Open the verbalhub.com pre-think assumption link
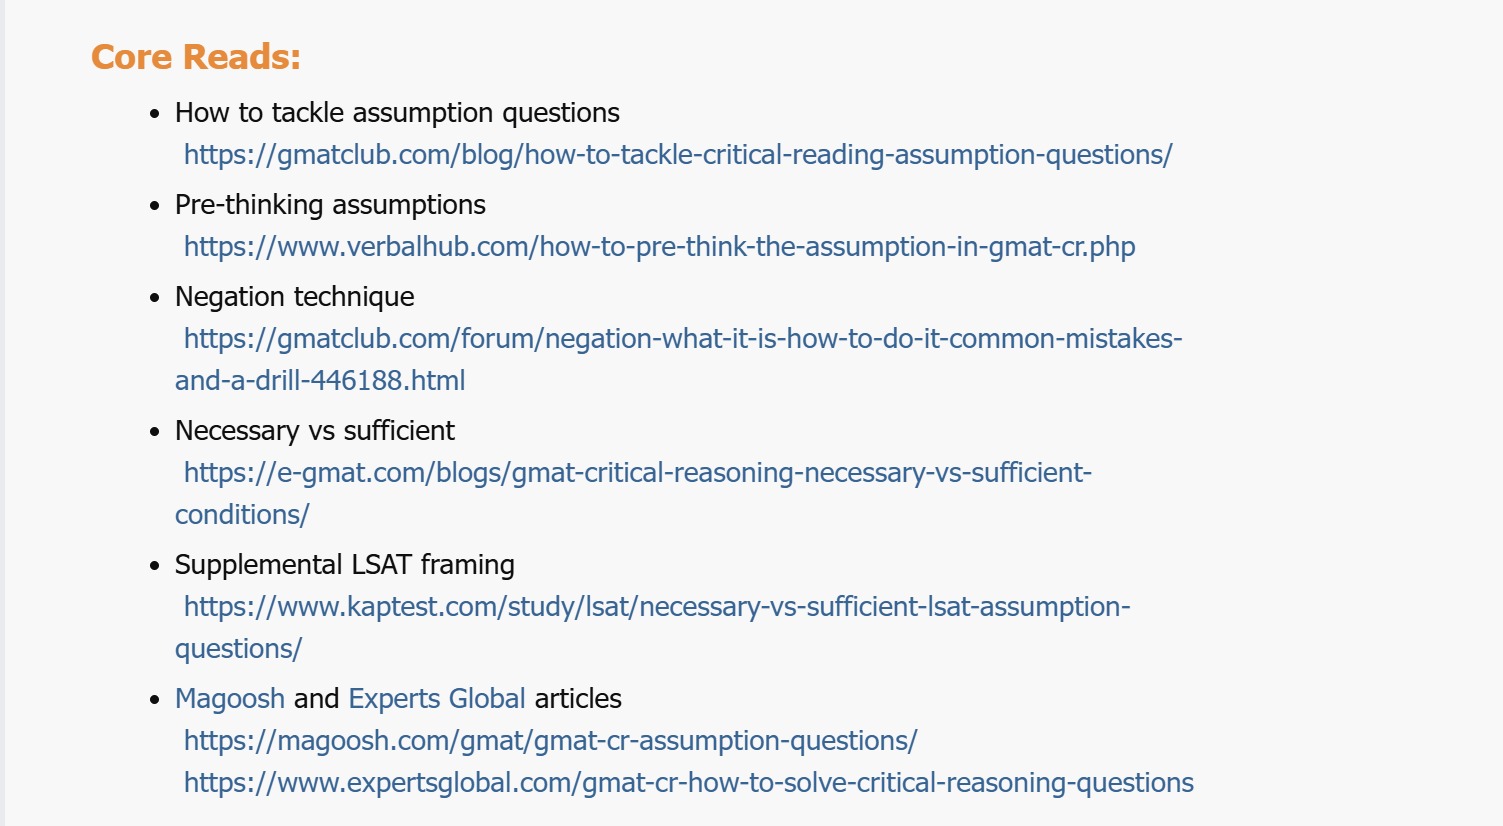1503x826 pixels. pos(659,247)
